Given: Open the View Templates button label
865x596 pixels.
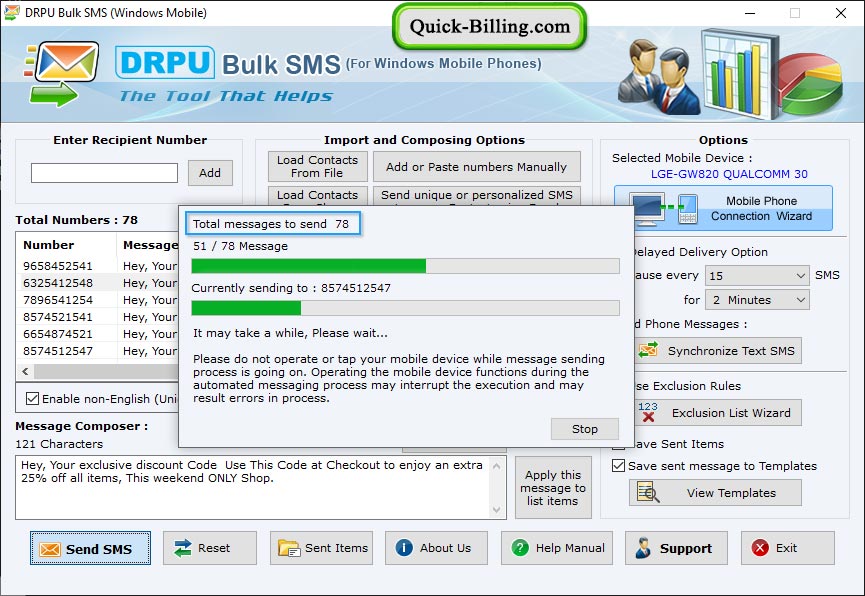Looking at the screenshot, I should point(731,493).
